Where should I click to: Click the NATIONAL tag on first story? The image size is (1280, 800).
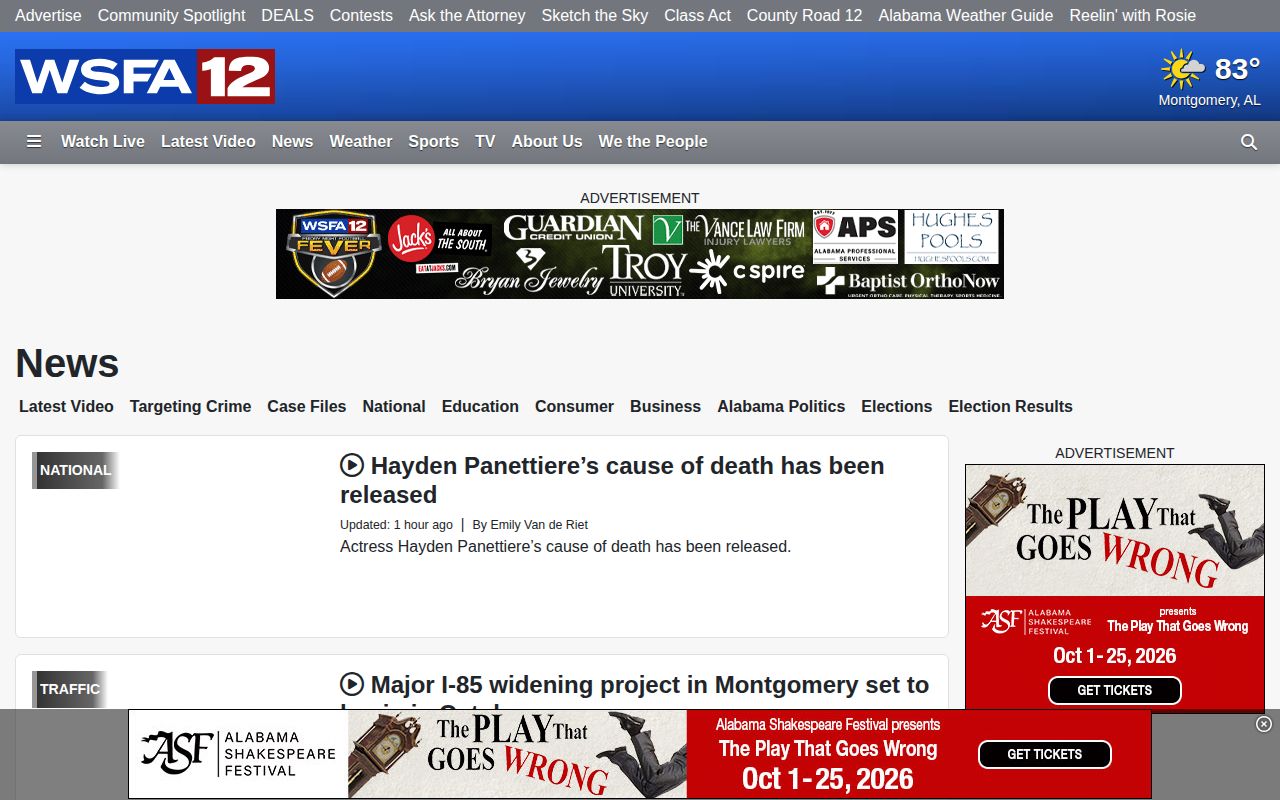(75, 470)
